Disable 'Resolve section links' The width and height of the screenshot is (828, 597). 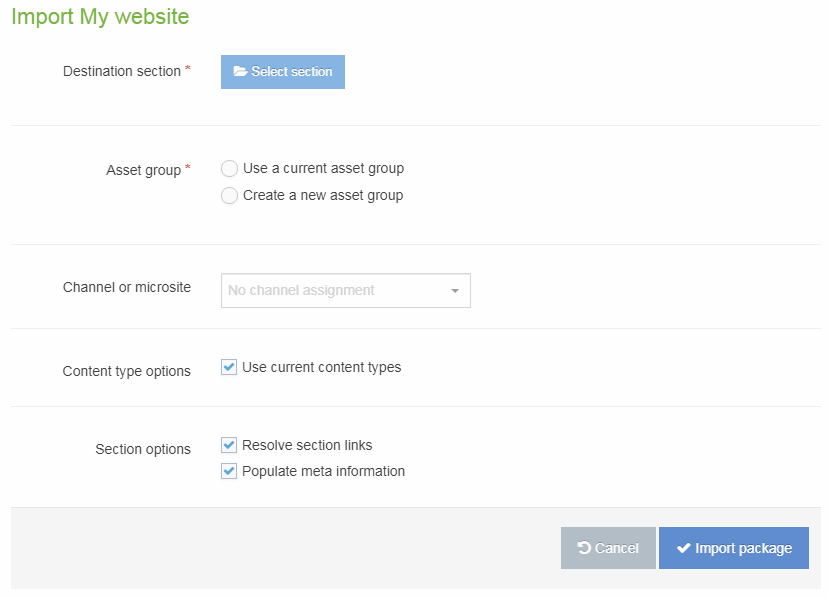(228, 444)
